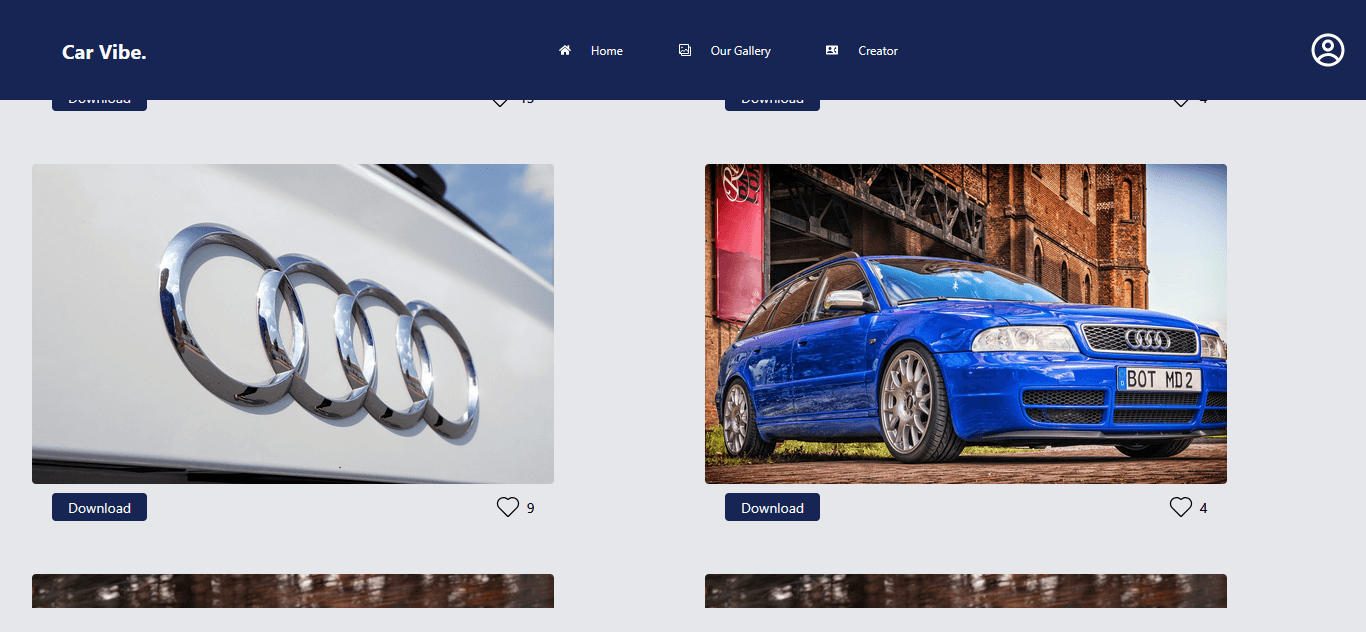The height and width of the screenshot is (632, 1366).
Task: Like the blue Audi wagon photo
Action: pos(1181,507)
